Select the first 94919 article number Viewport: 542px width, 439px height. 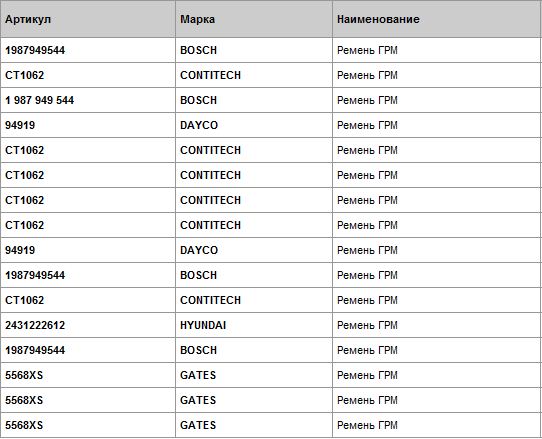tap(20, 125)
